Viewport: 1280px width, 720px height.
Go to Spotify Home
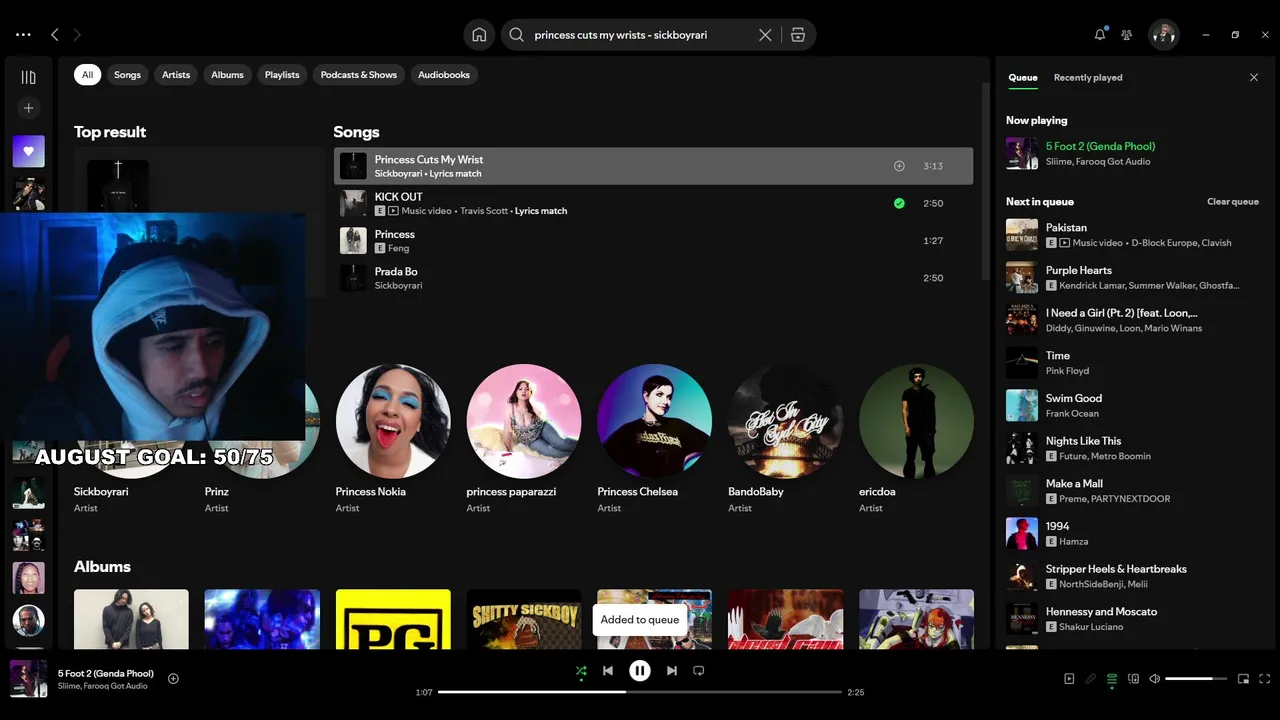479,35
